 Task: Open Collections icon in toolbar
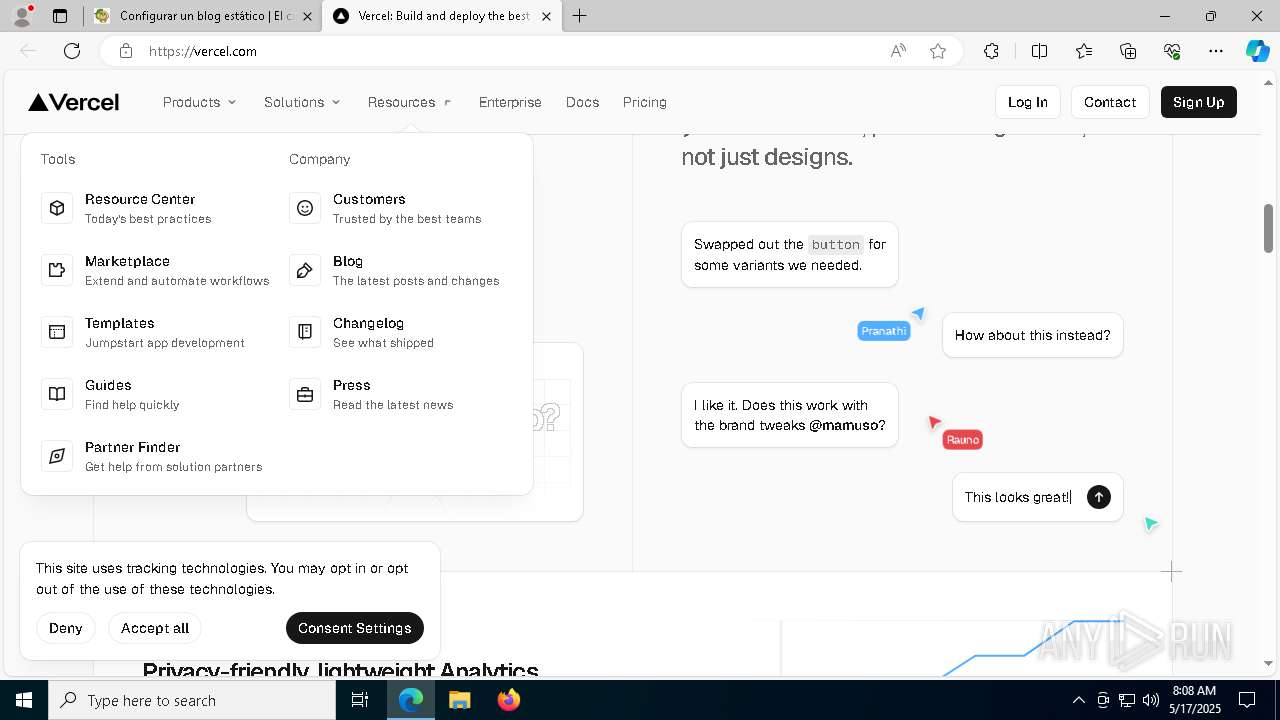pos(1128,51)
